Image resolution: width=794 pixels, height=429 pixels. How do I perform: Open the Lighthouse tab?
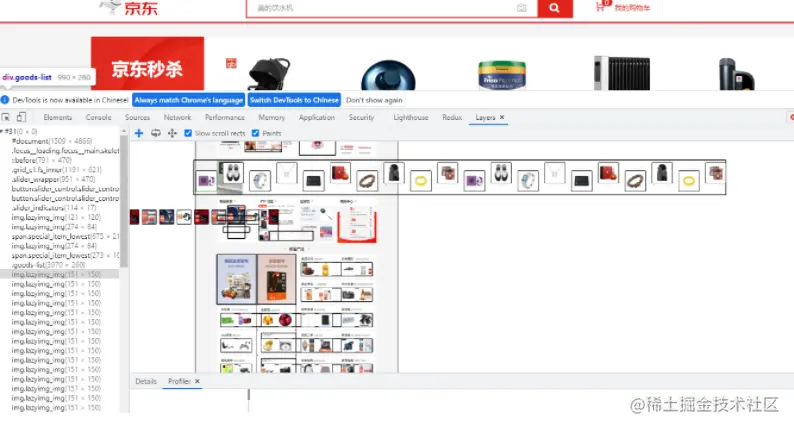(x=411, y=117)
